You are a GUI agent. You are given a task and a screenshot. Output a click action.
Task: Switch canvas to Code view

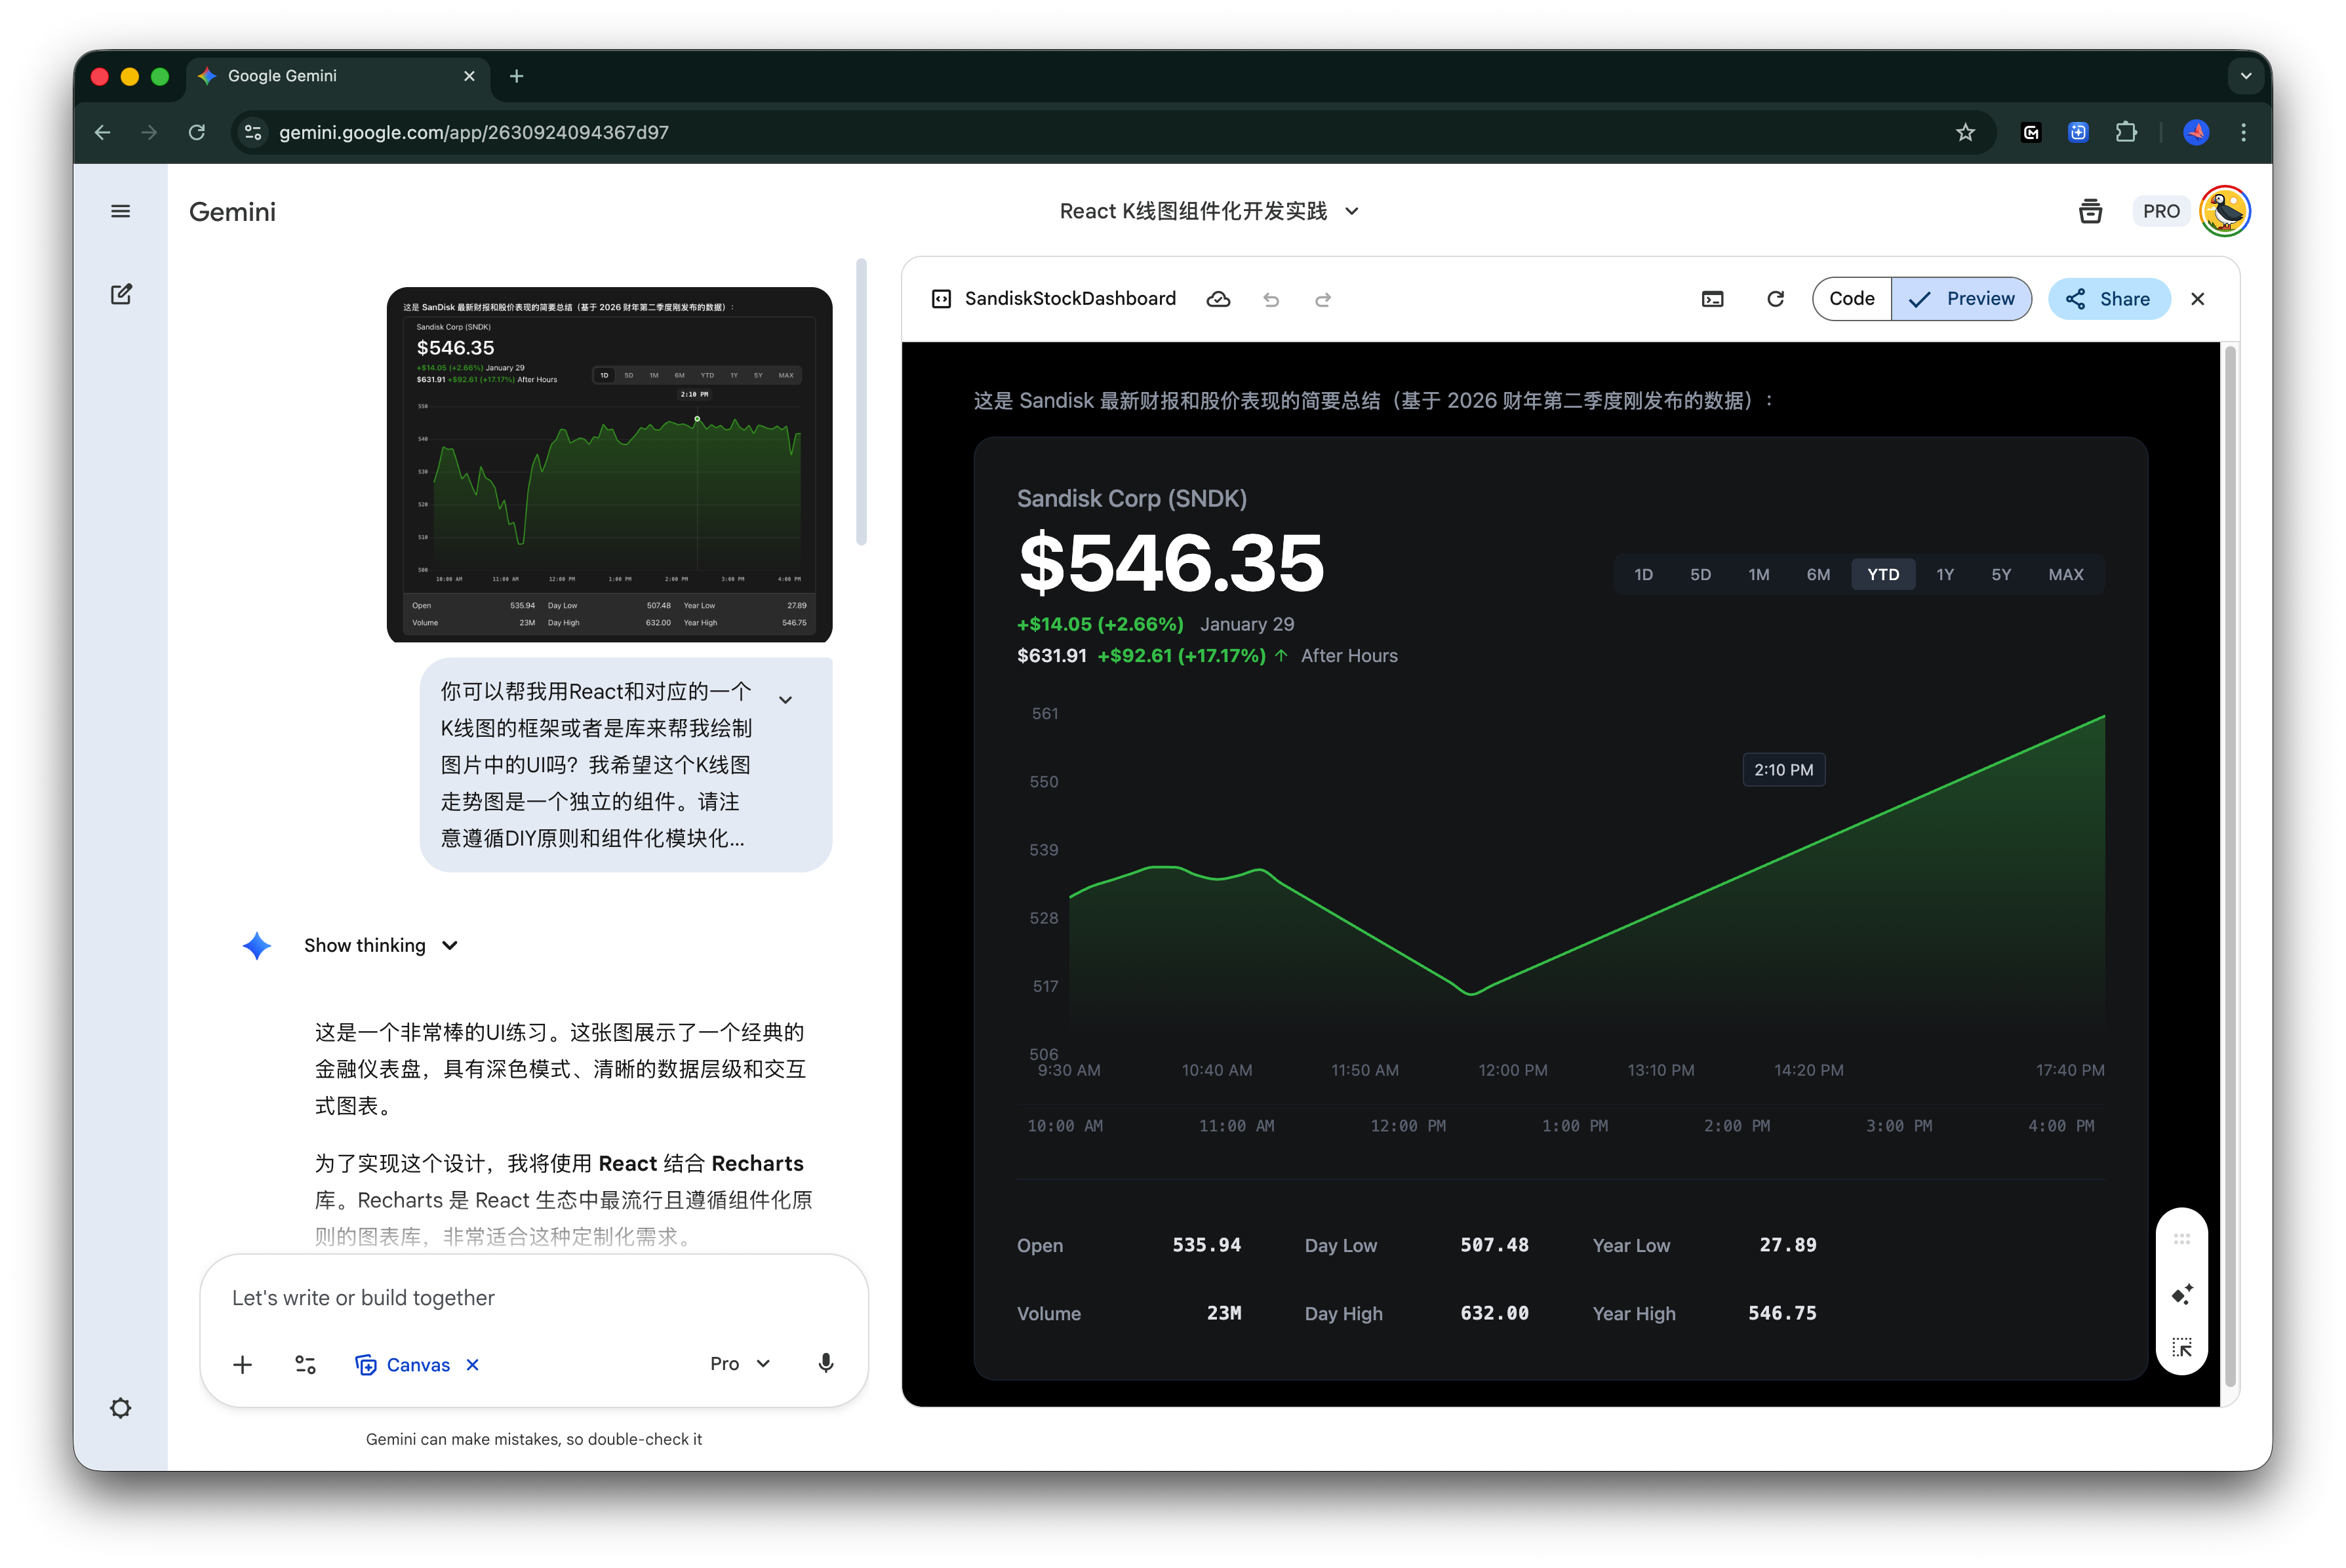pyautogui.click(x=1851, y=299)
